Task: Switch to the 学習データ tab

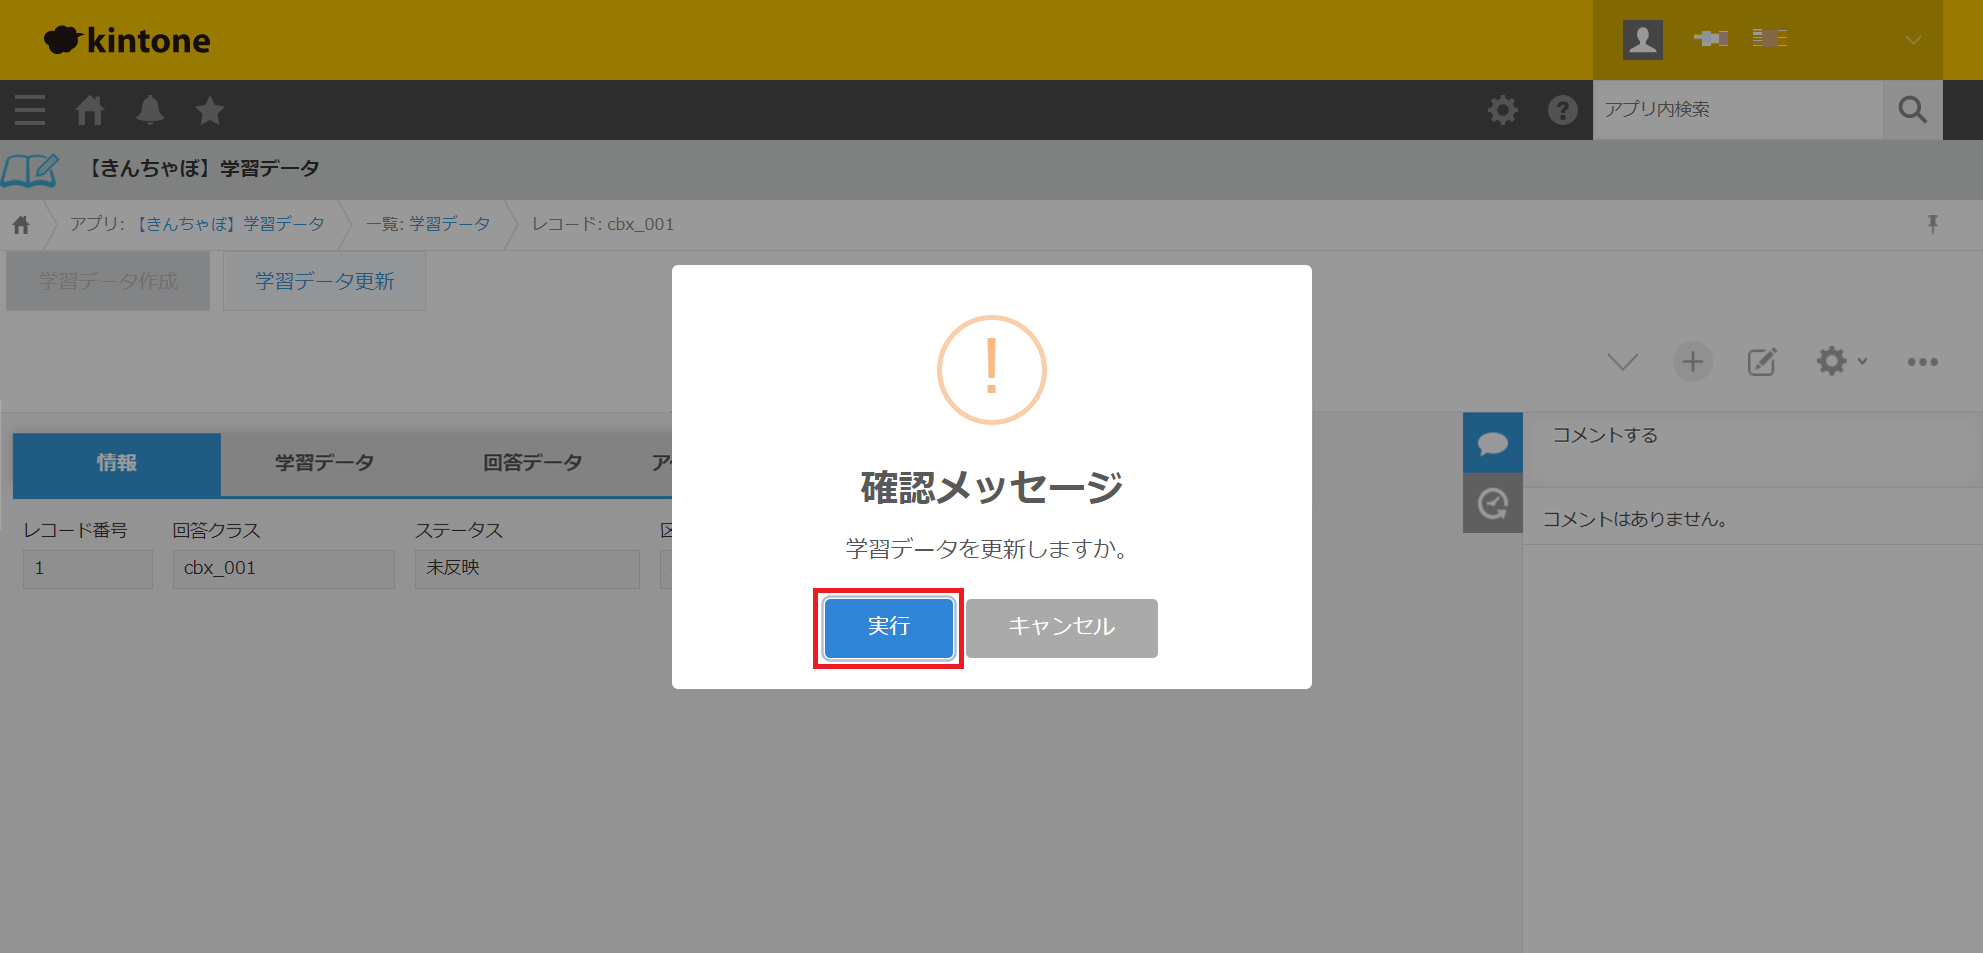Action: click(x=324, y=463)
